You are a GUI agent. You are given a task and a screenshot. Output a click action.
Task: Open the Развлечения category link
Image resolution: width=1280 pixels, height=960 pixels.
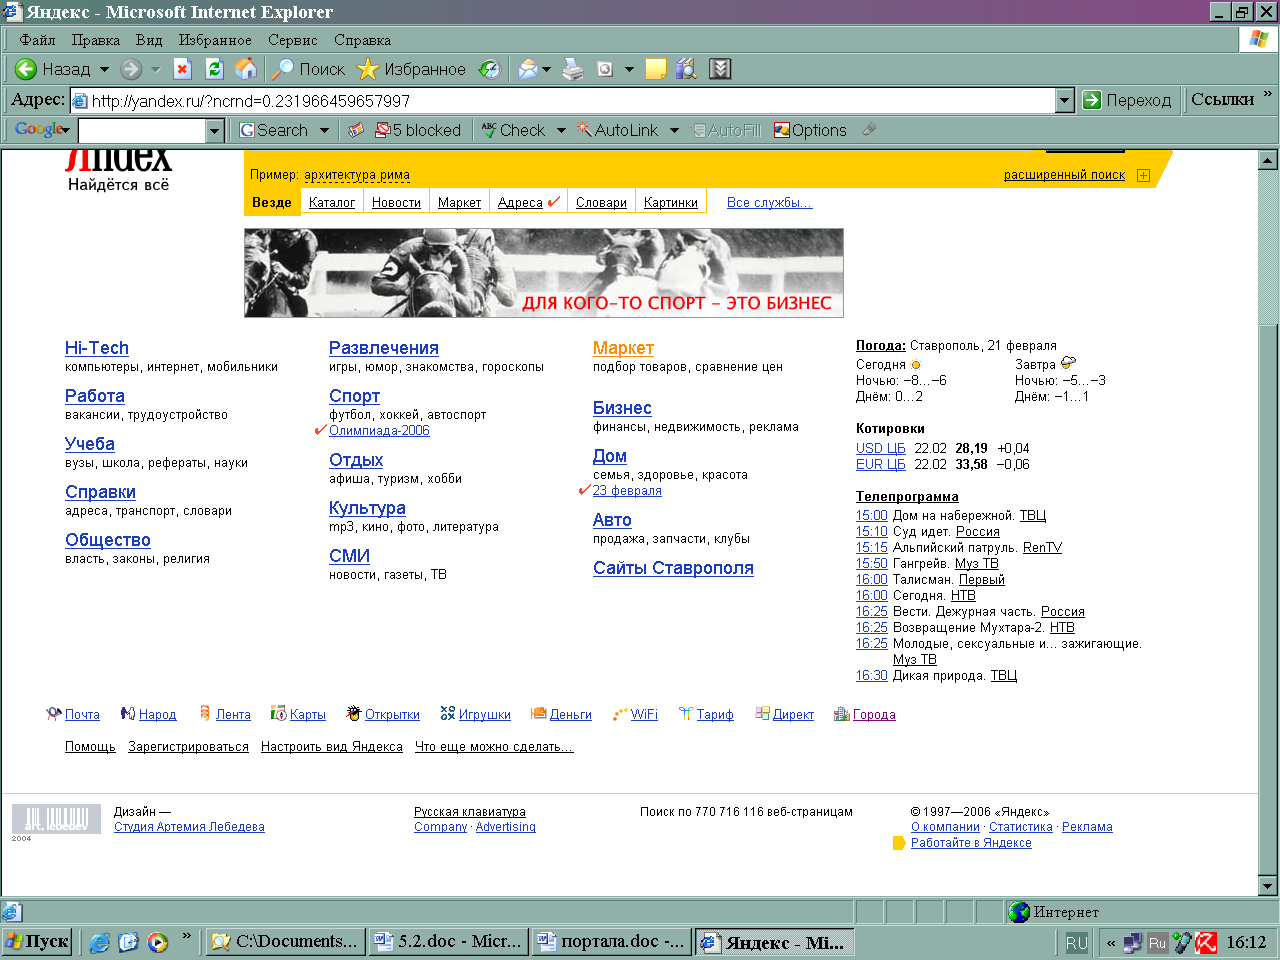coord(384,348)
